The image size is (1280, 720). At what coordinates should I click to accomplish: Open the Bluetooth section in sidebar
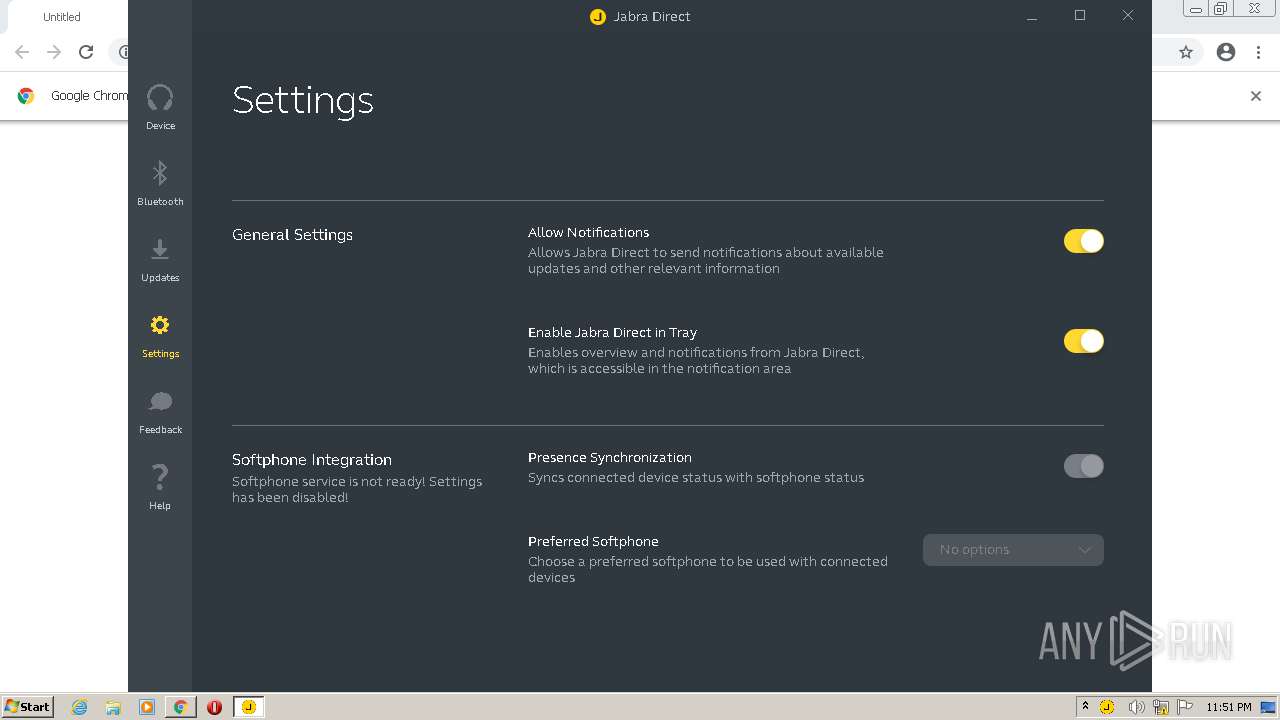point(160,183)
